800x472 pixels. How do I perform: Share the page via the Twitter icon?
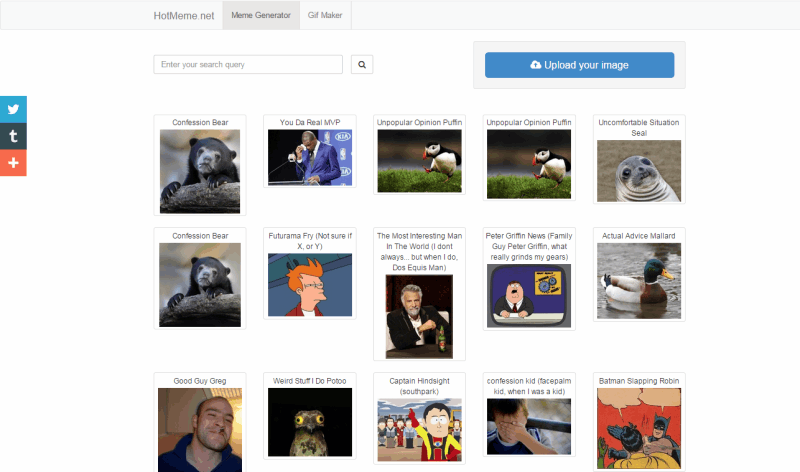coord(13,109)
